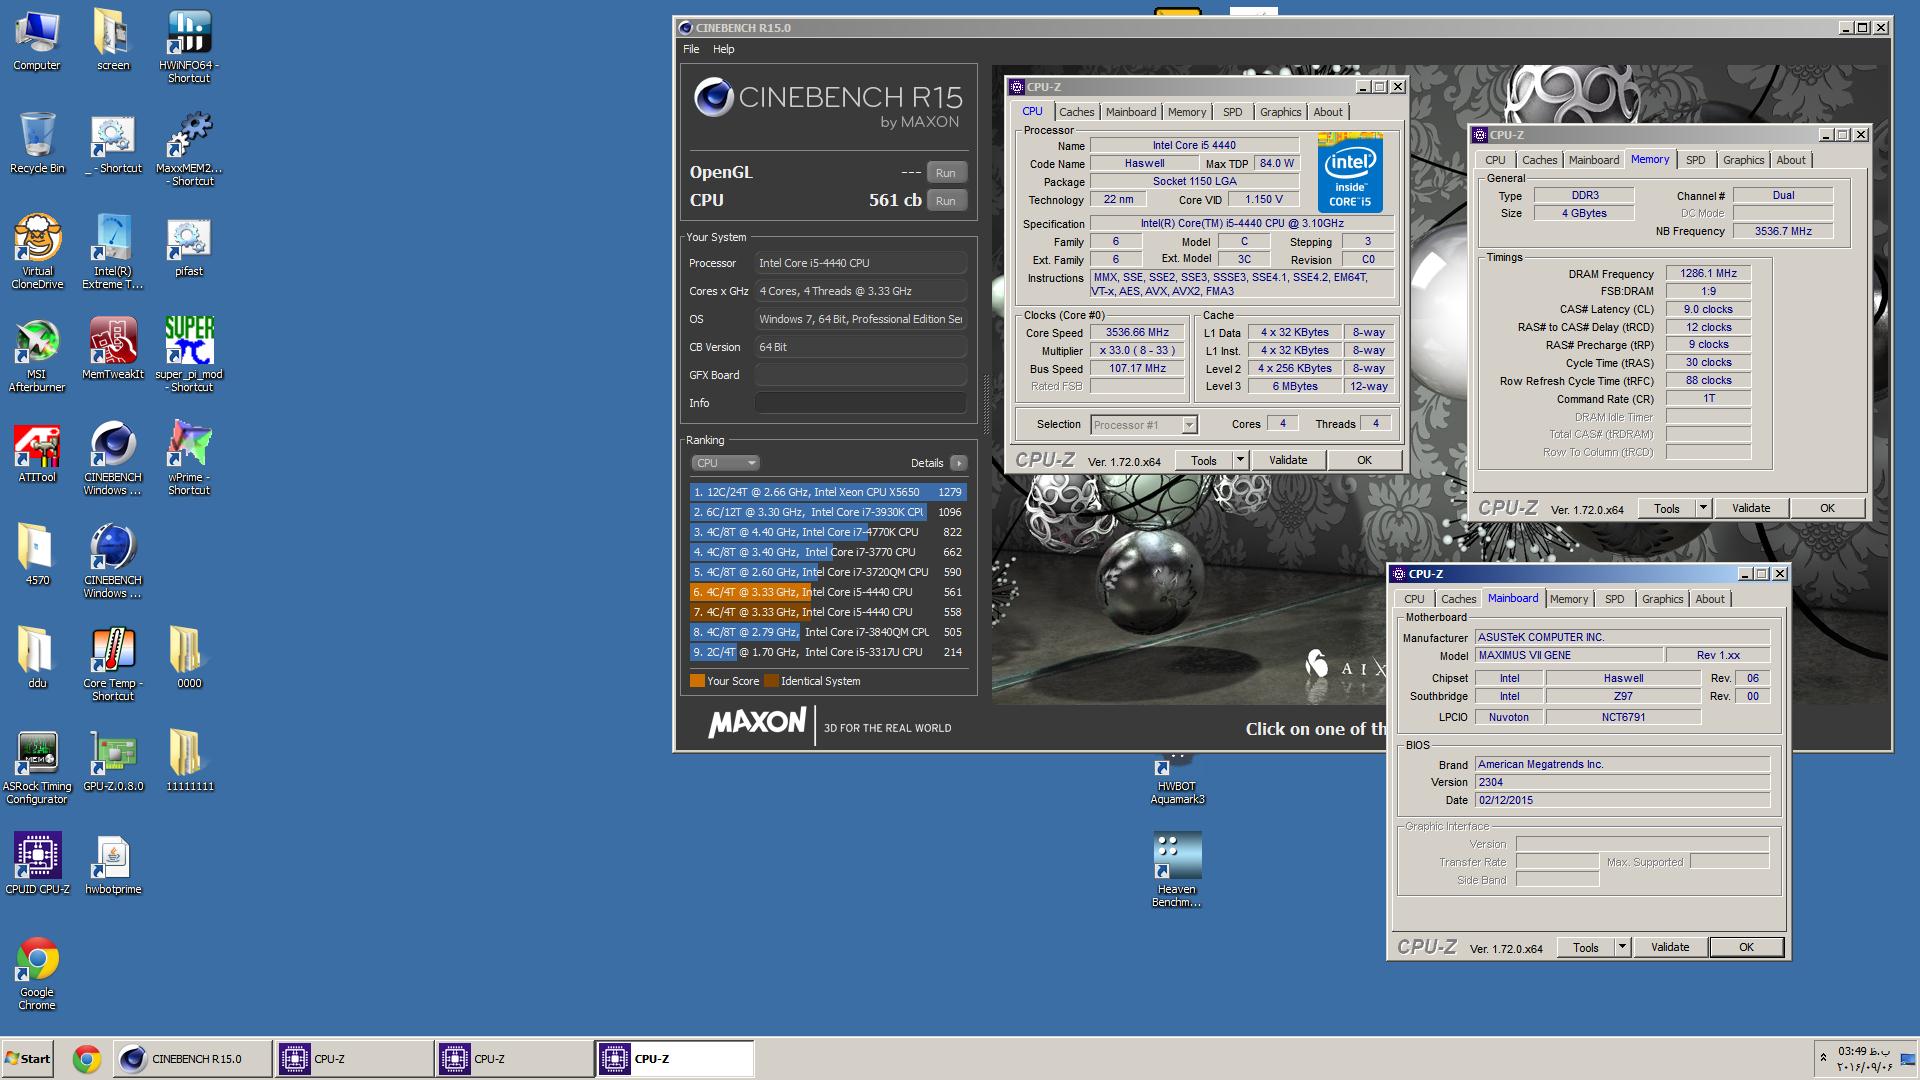Click OK in CPU tab window

pyautogui.click(x=1364, y=460)
